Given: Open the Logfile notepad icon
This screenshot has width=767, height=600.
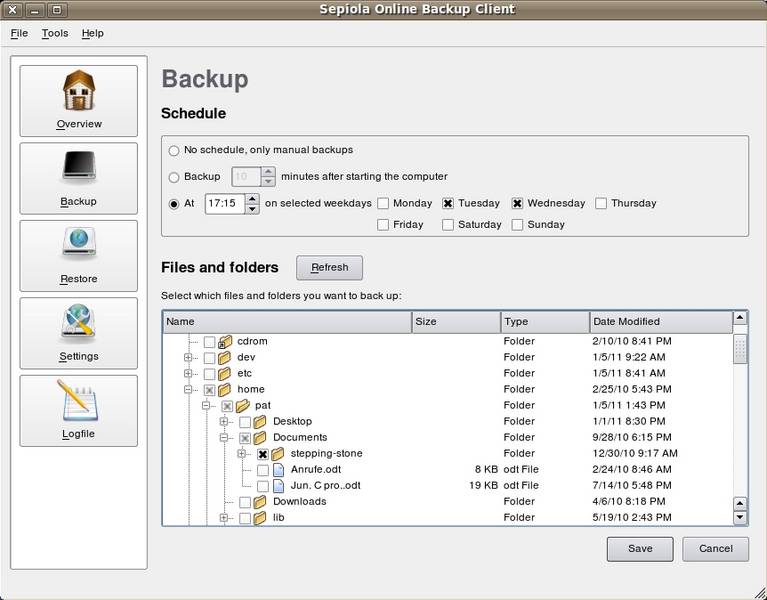Looking at the screenshot, I should 79,401.
